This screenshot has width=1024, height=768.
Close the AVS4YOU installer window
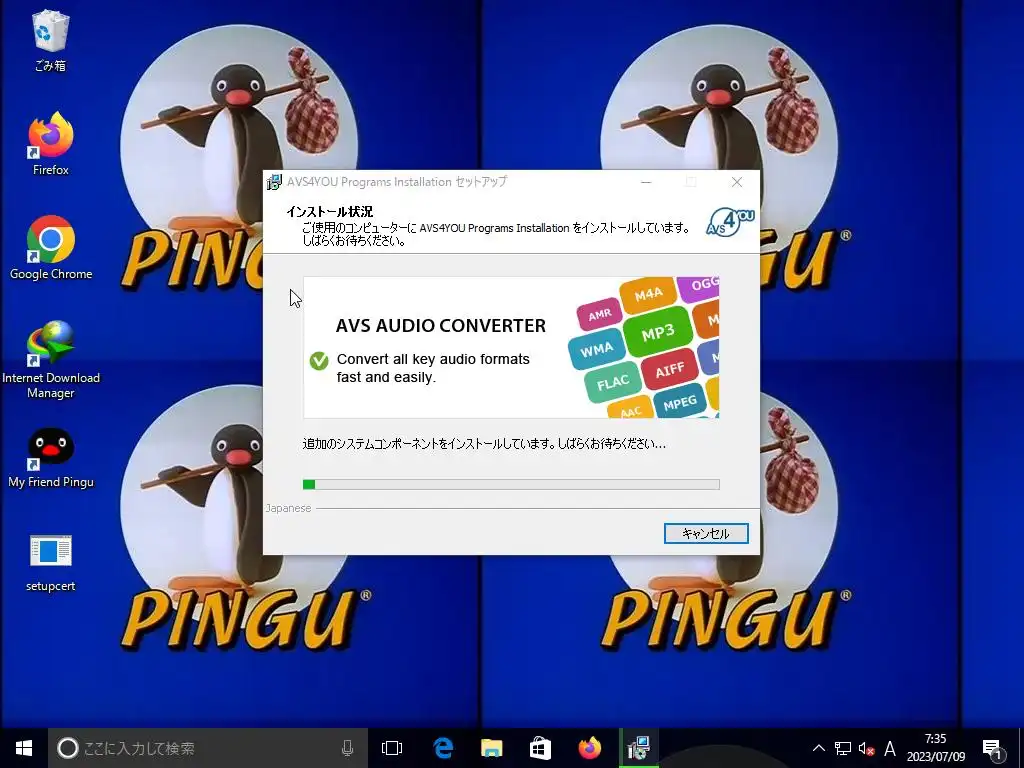[737, 182]
